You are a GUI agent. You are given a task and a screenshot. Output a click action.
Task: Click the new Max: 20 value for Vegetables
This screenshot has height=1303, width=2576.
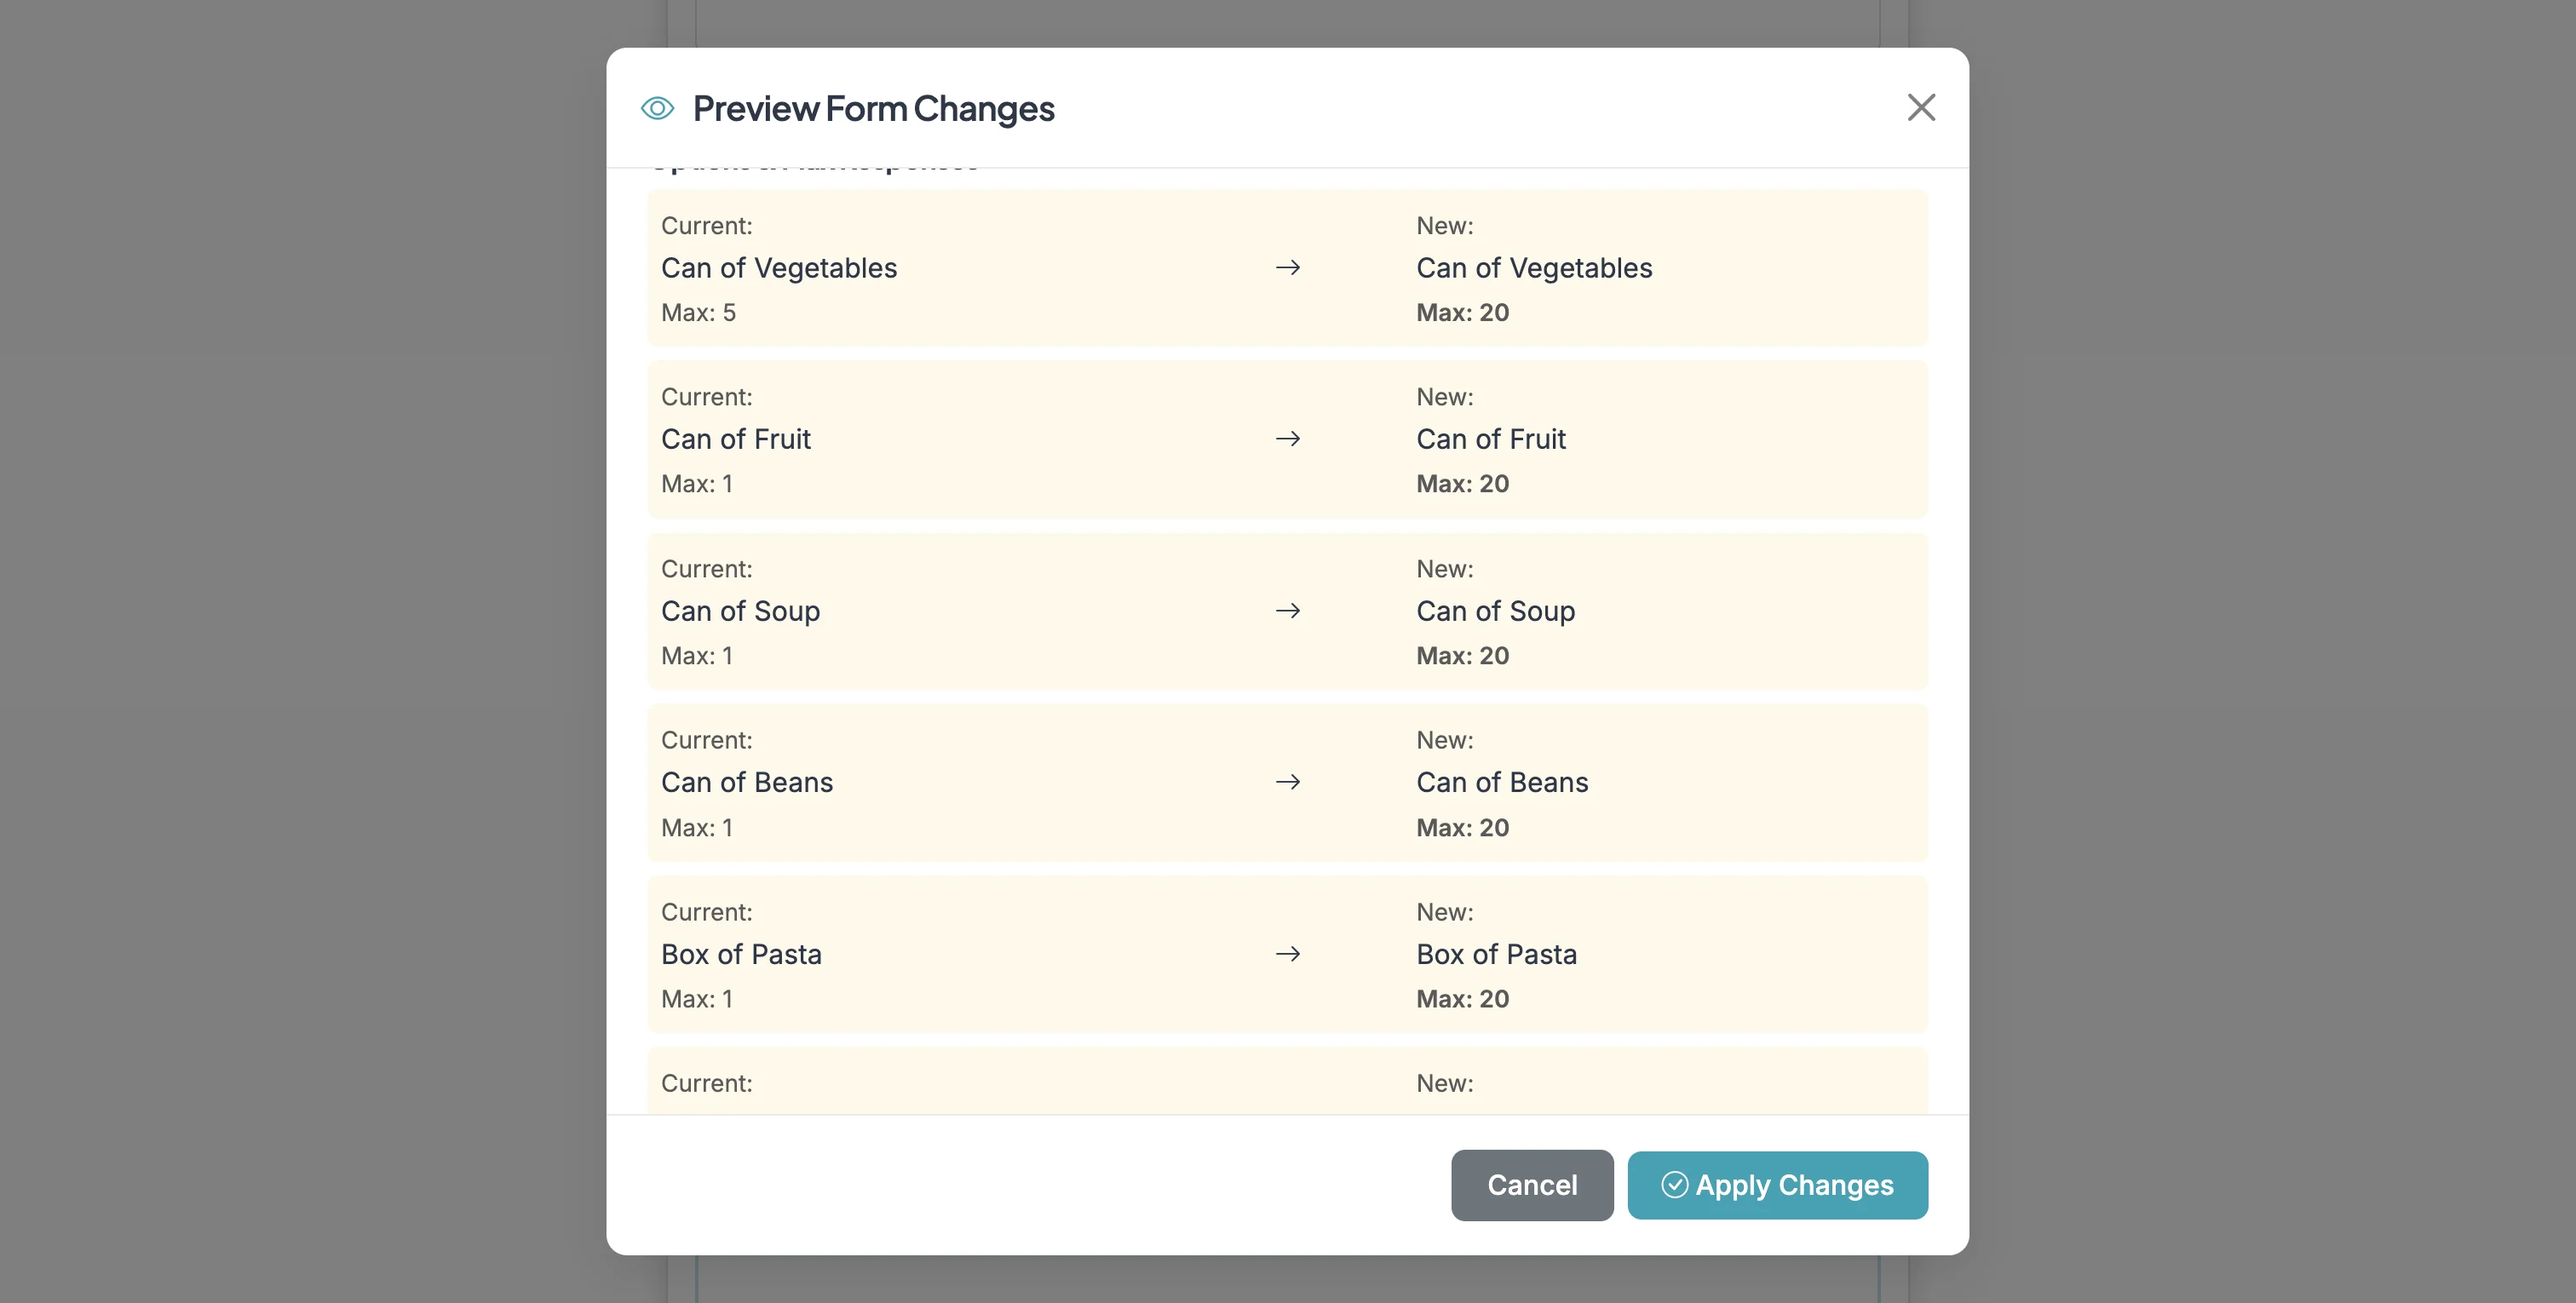click(x=1462, y=312)
